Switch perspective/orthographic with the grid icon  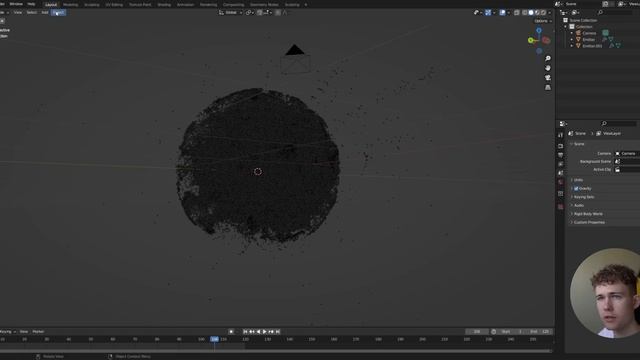point(548,87)
